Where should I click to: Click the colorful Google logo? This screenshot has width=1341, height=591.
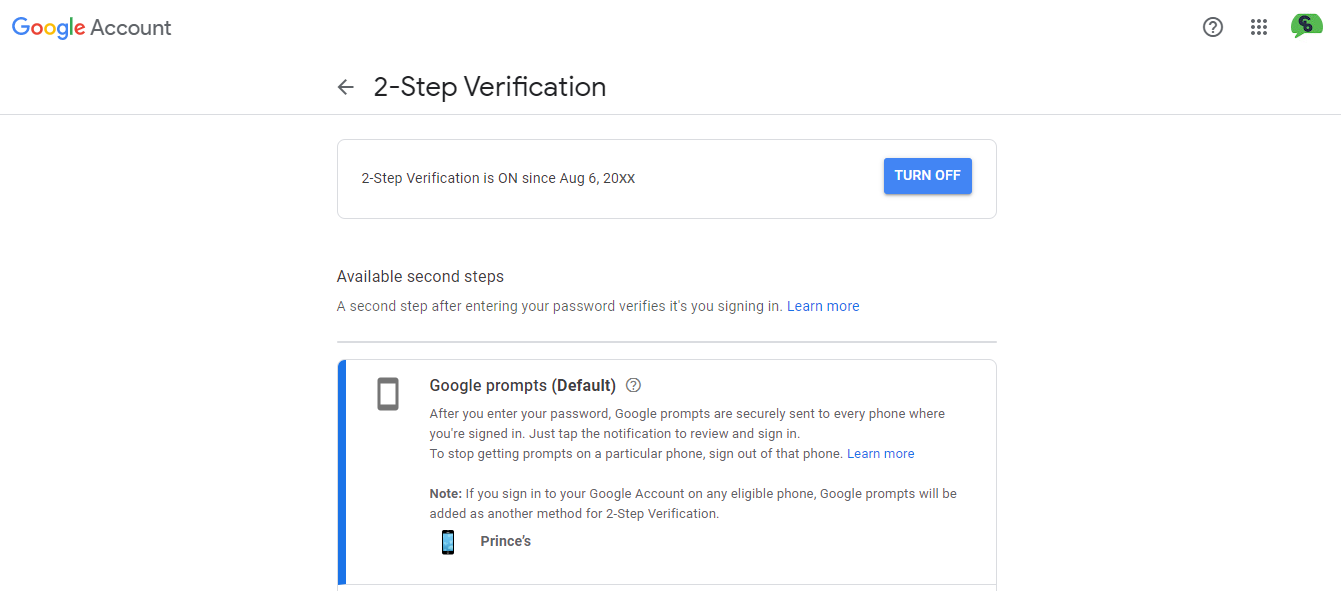[x=48, y=28]
